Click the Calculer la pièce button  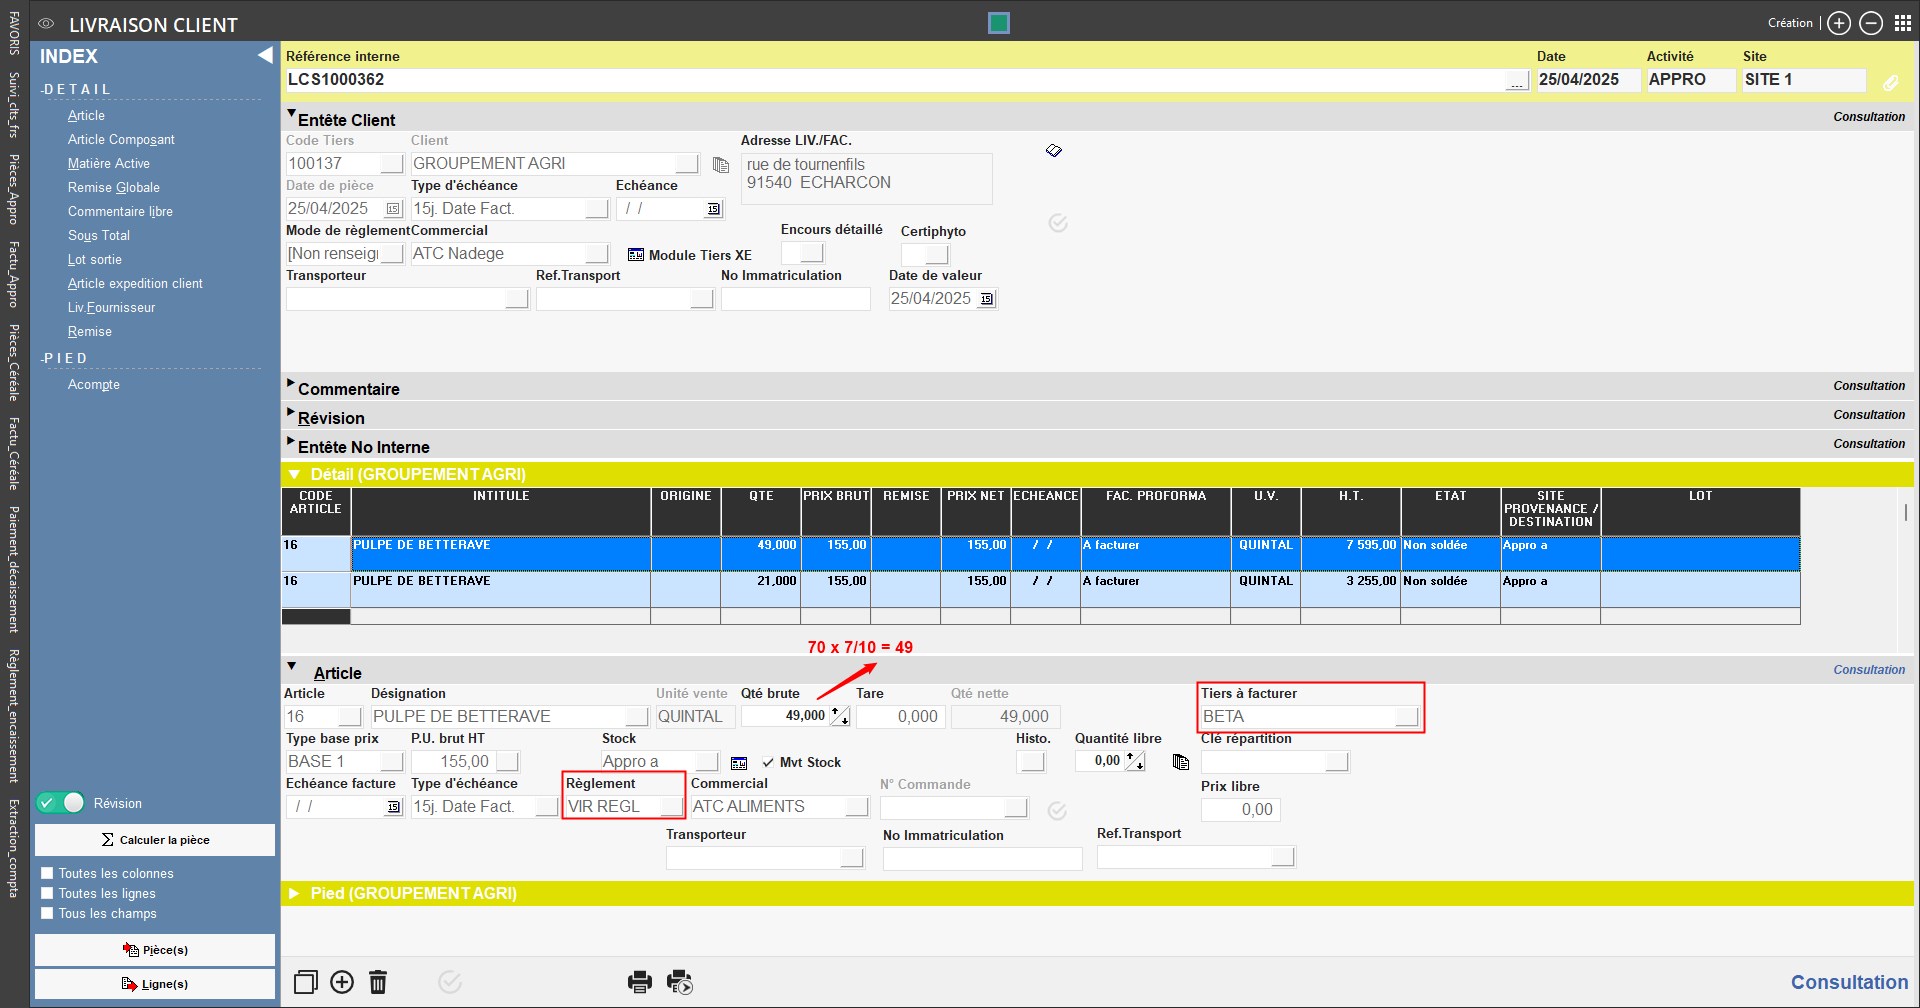tap(155, 840)
